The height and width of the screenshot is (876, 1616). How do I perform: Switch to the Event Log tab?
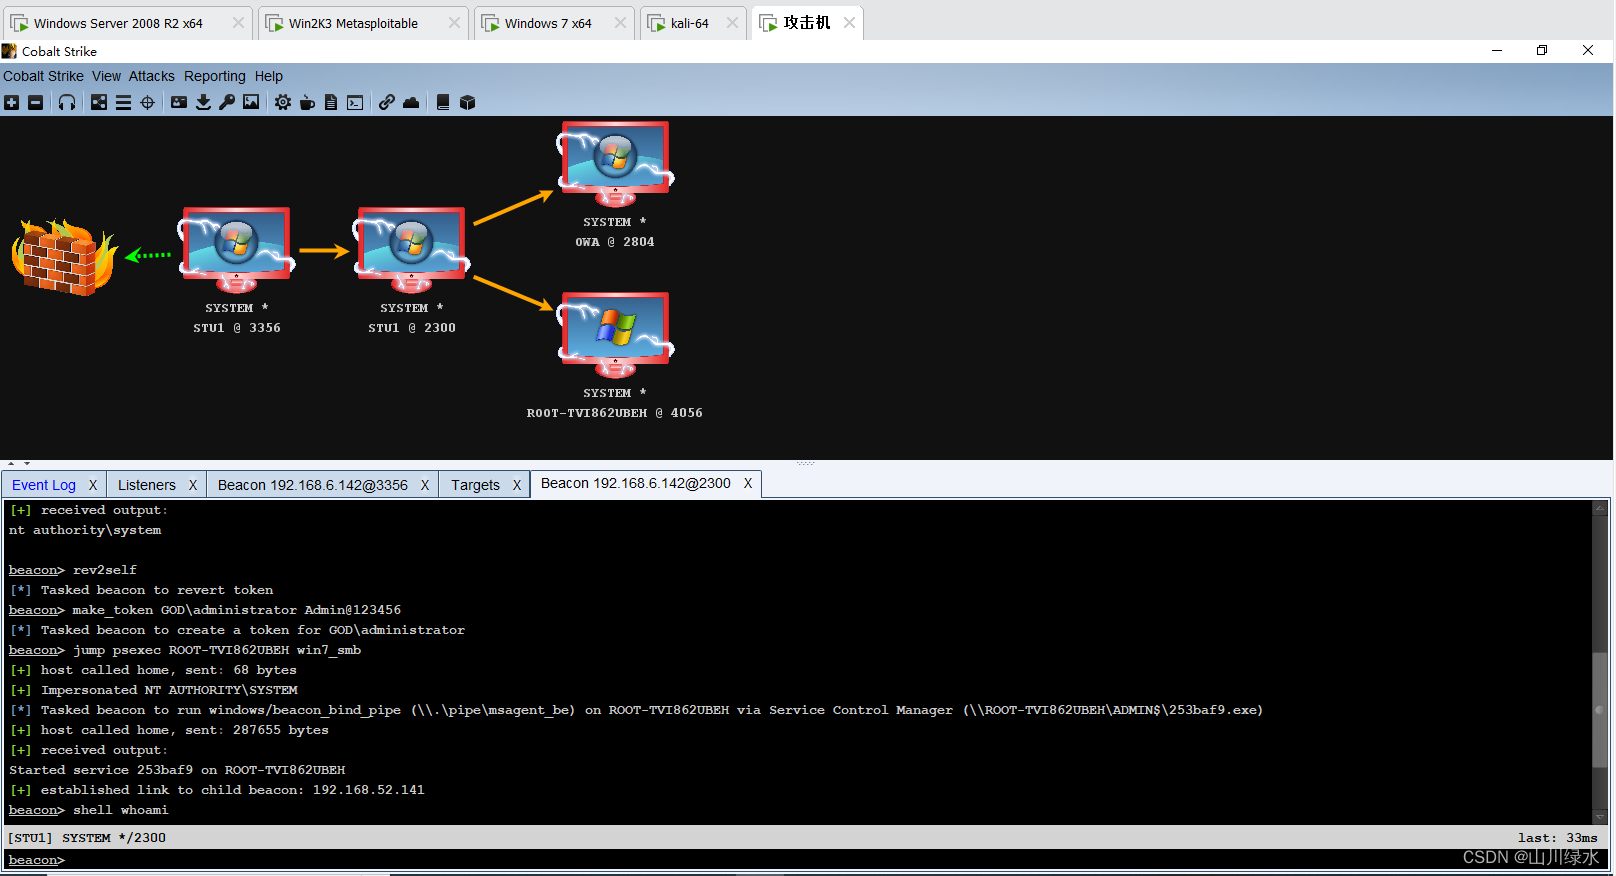point(44,485)
